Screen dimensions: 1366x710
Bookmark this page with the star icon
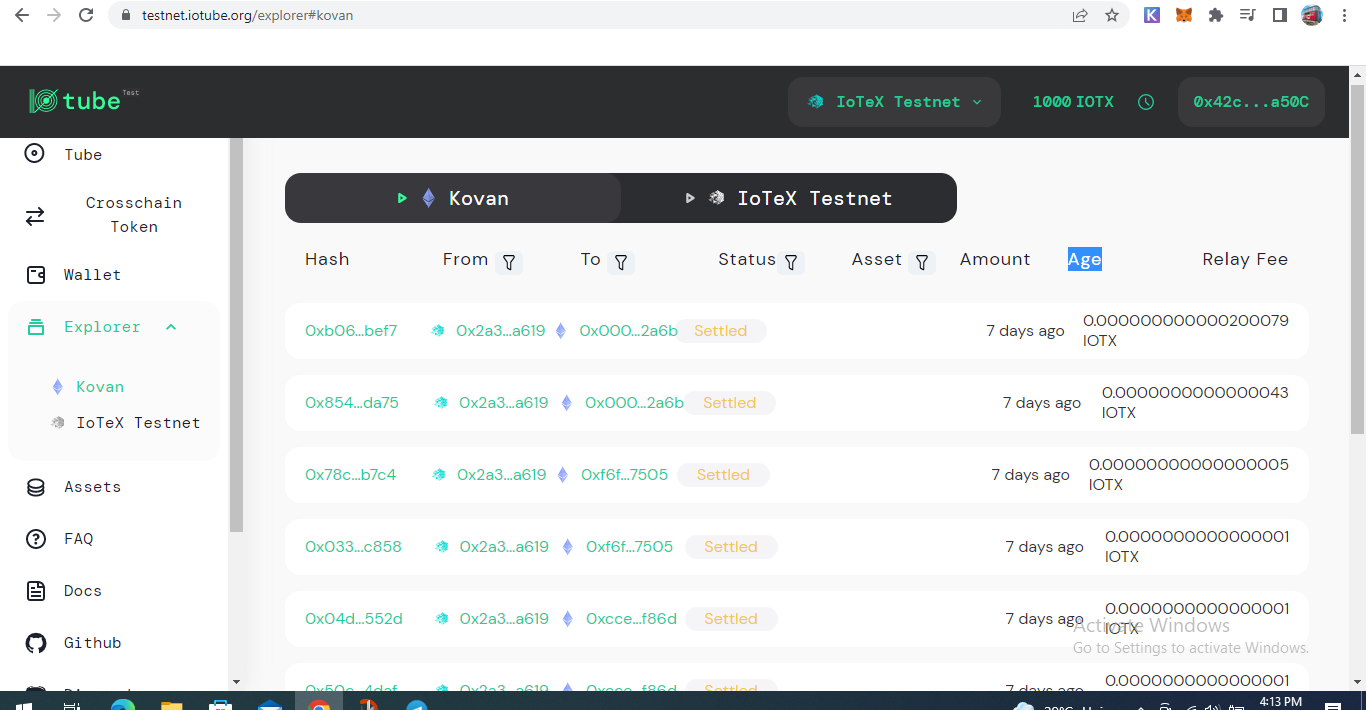(x=1112, y=15)
